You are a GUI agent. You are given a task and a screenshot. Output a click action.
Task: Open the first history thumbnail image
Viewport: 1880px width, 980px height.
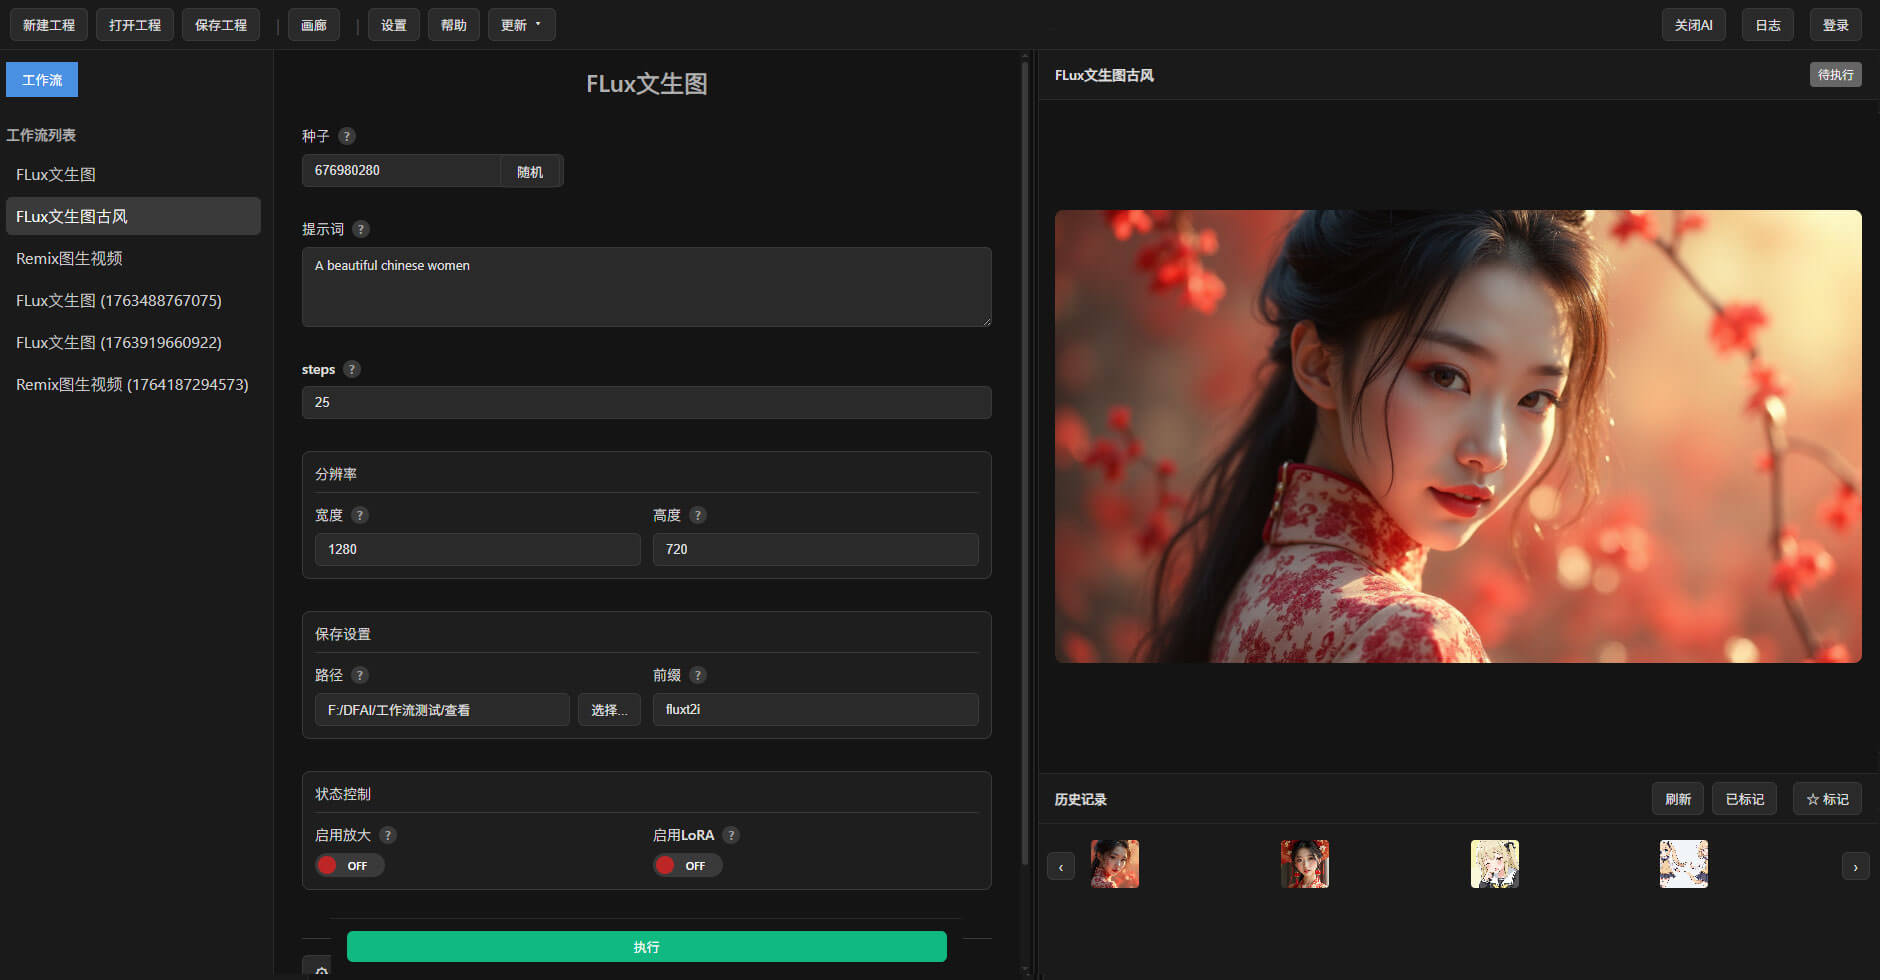(1114, 863)
